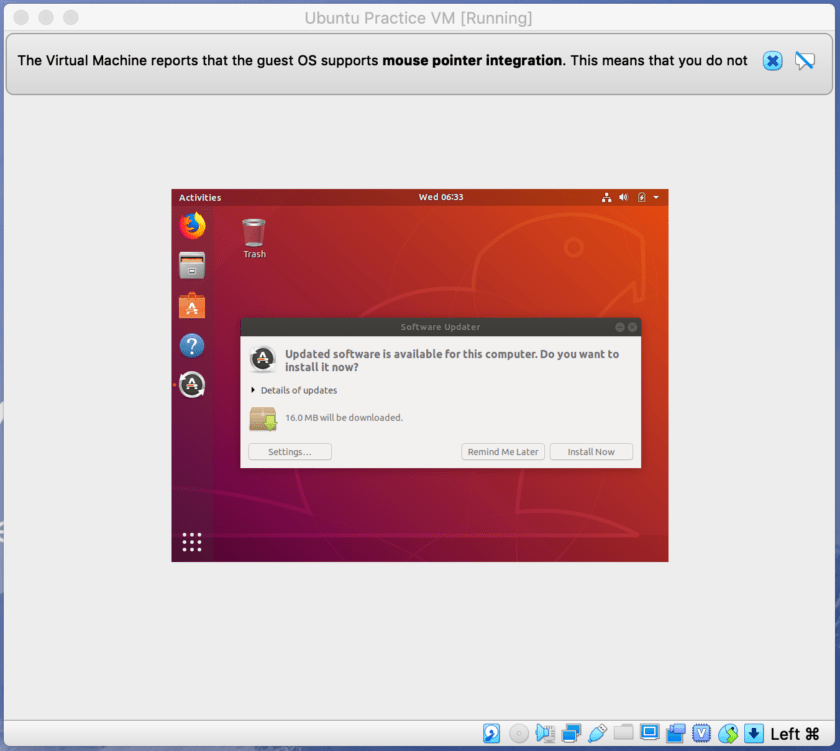Click Software Updater icon in dock
This screenshot has width=840, height=751.
click(x=192, y=385)
